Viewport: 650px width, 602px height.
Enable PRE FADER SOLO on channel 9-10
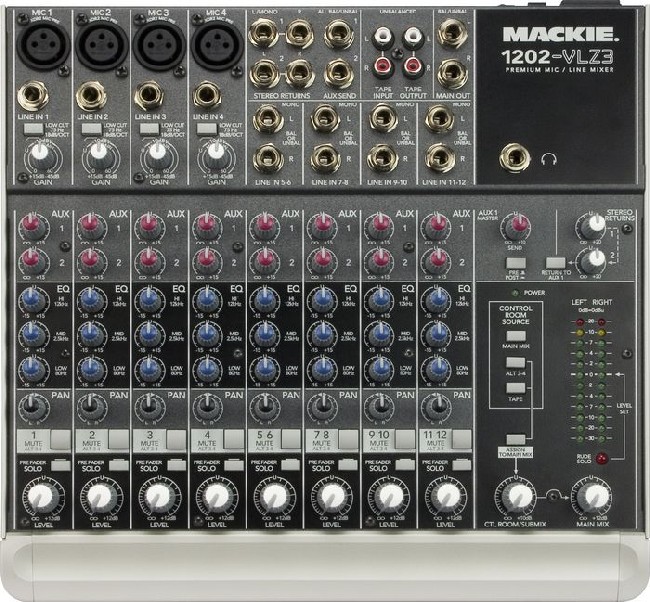point(405,465)
